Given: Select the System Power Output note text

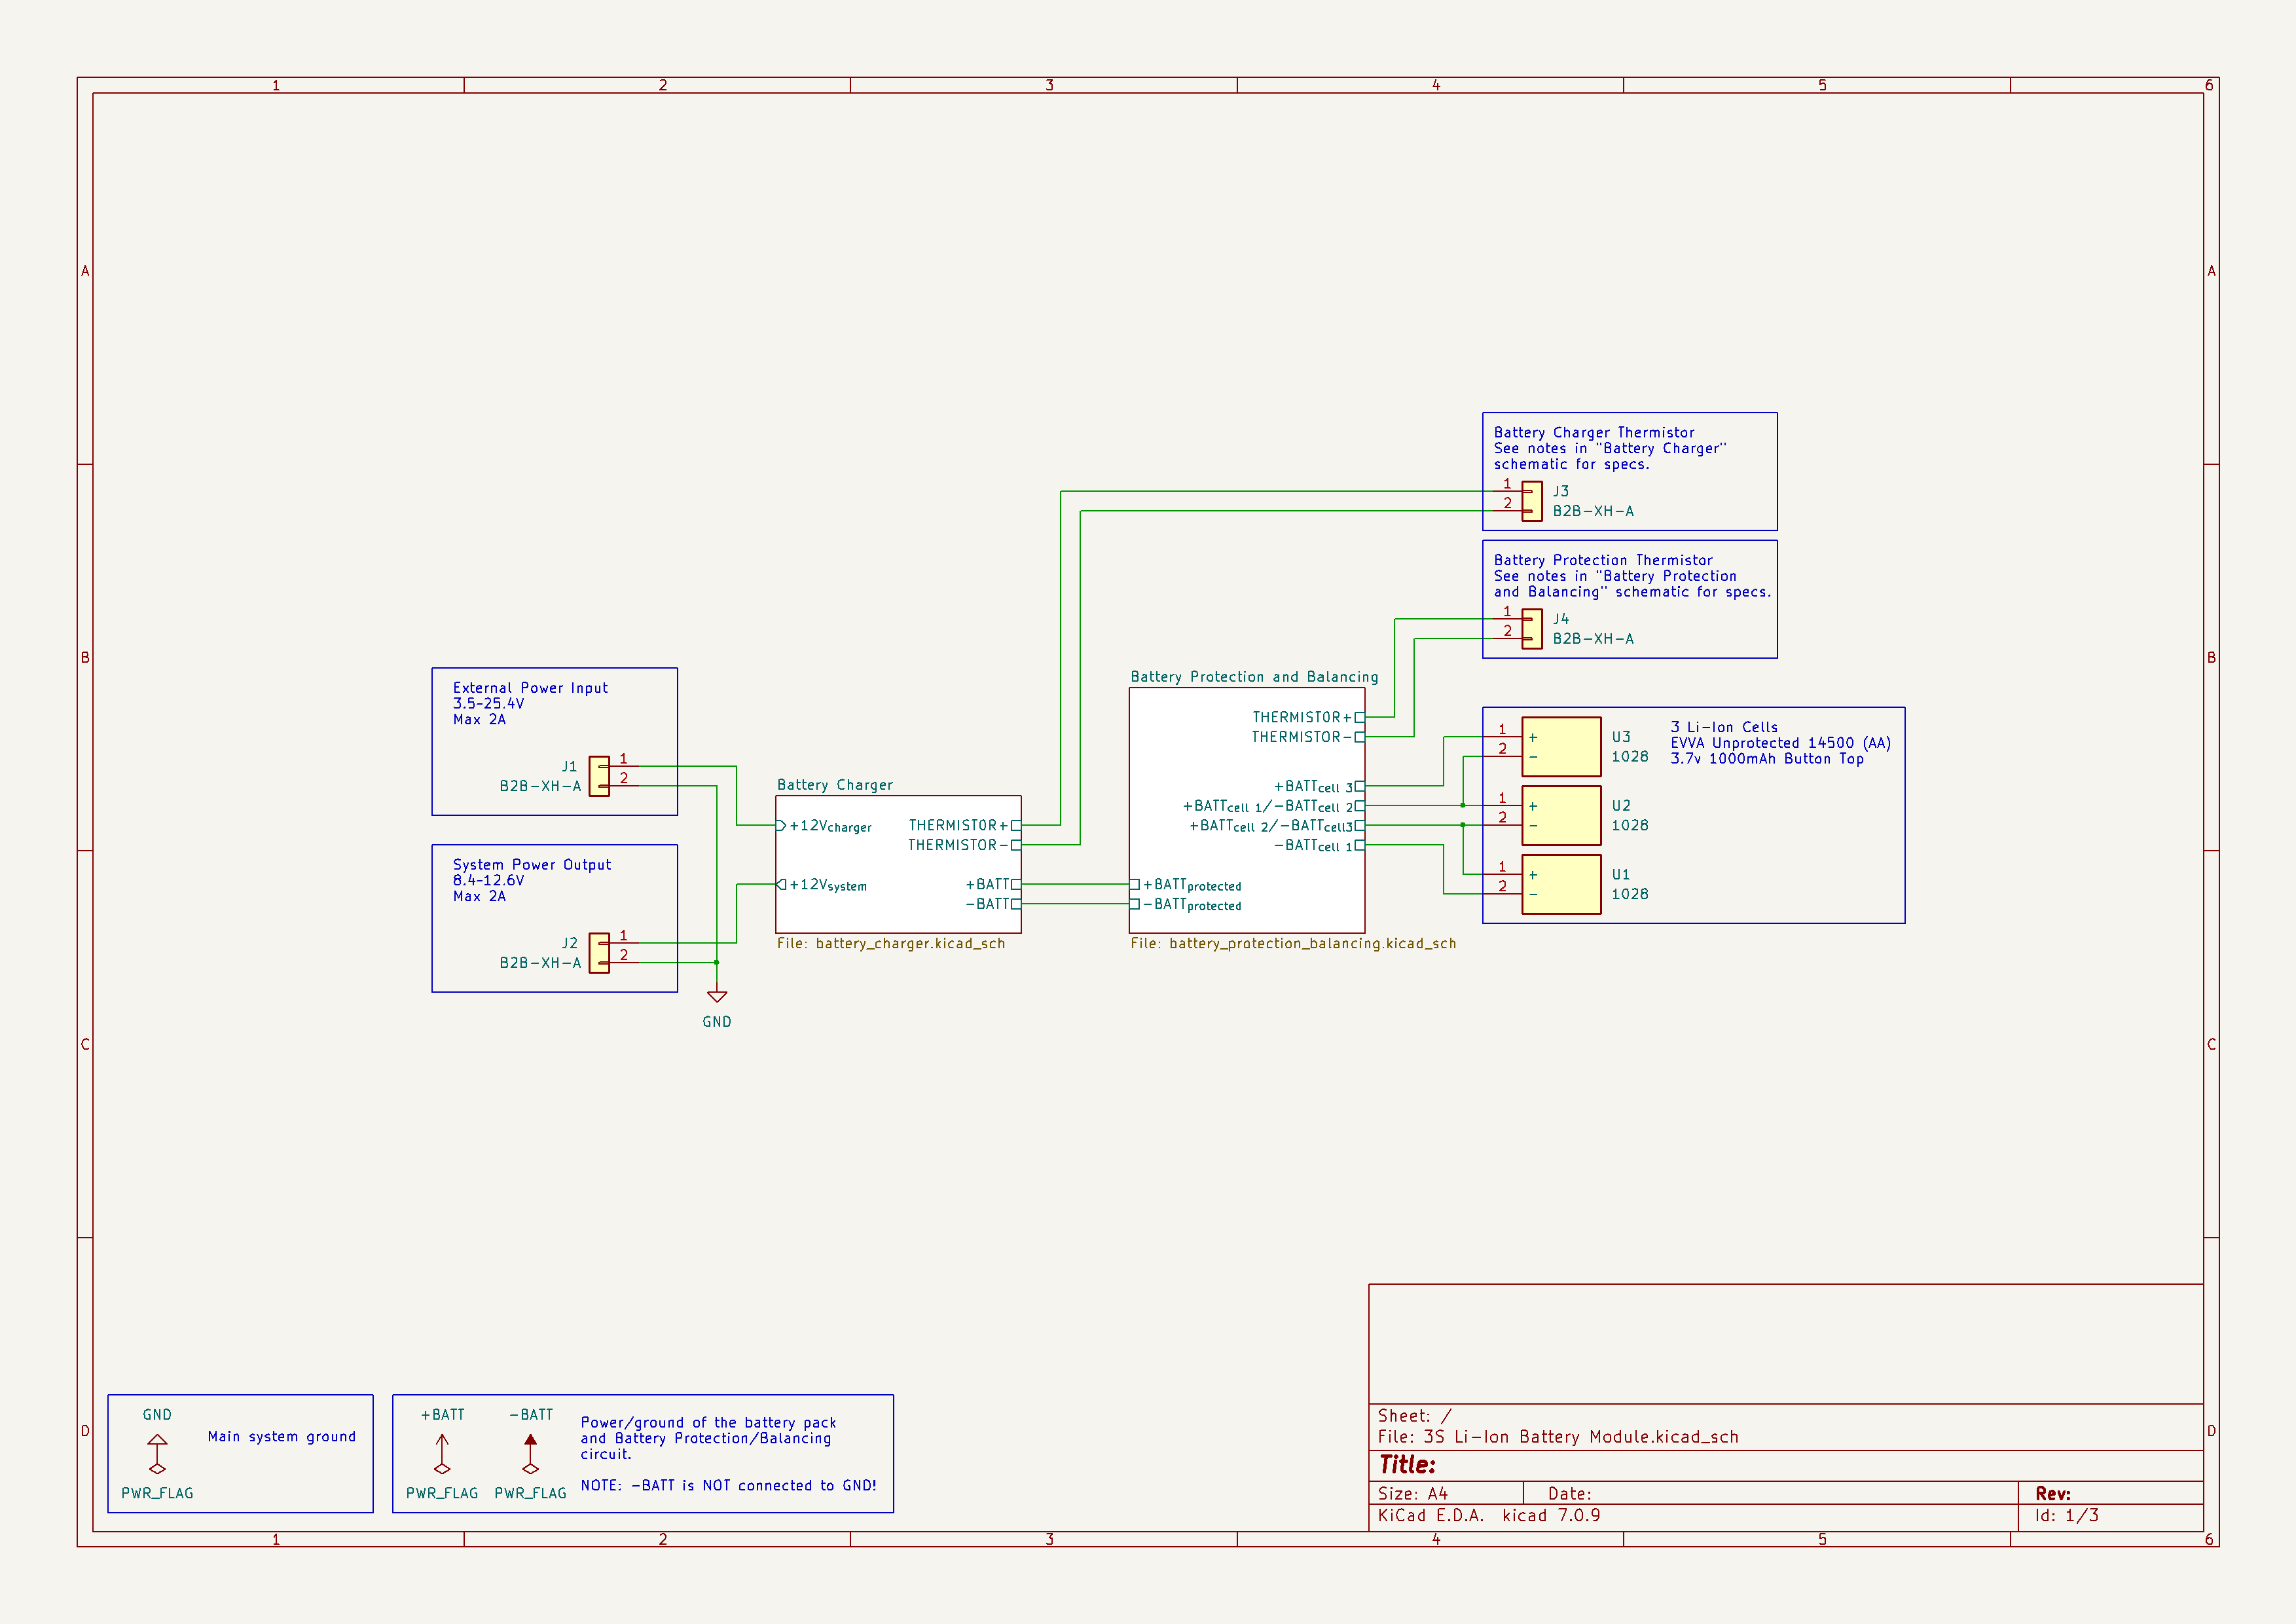Looking at the screenshot, I should pyautogui.click(x=532, y=880).
